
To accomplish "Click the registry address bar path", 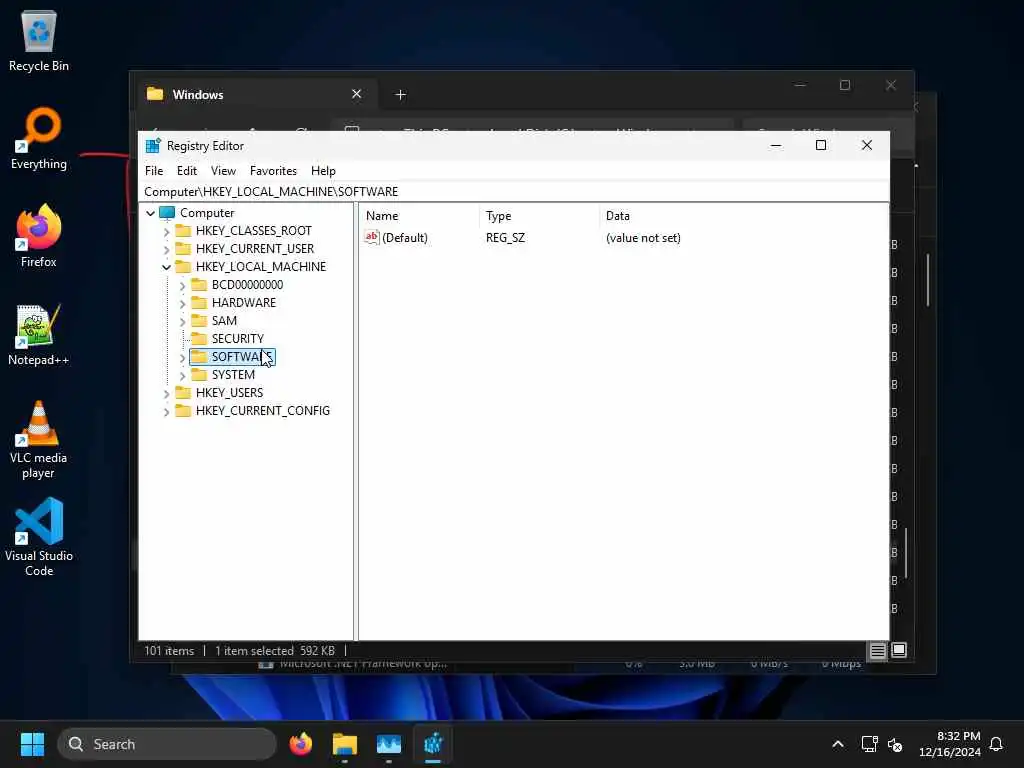I will [x=514, y=191].
